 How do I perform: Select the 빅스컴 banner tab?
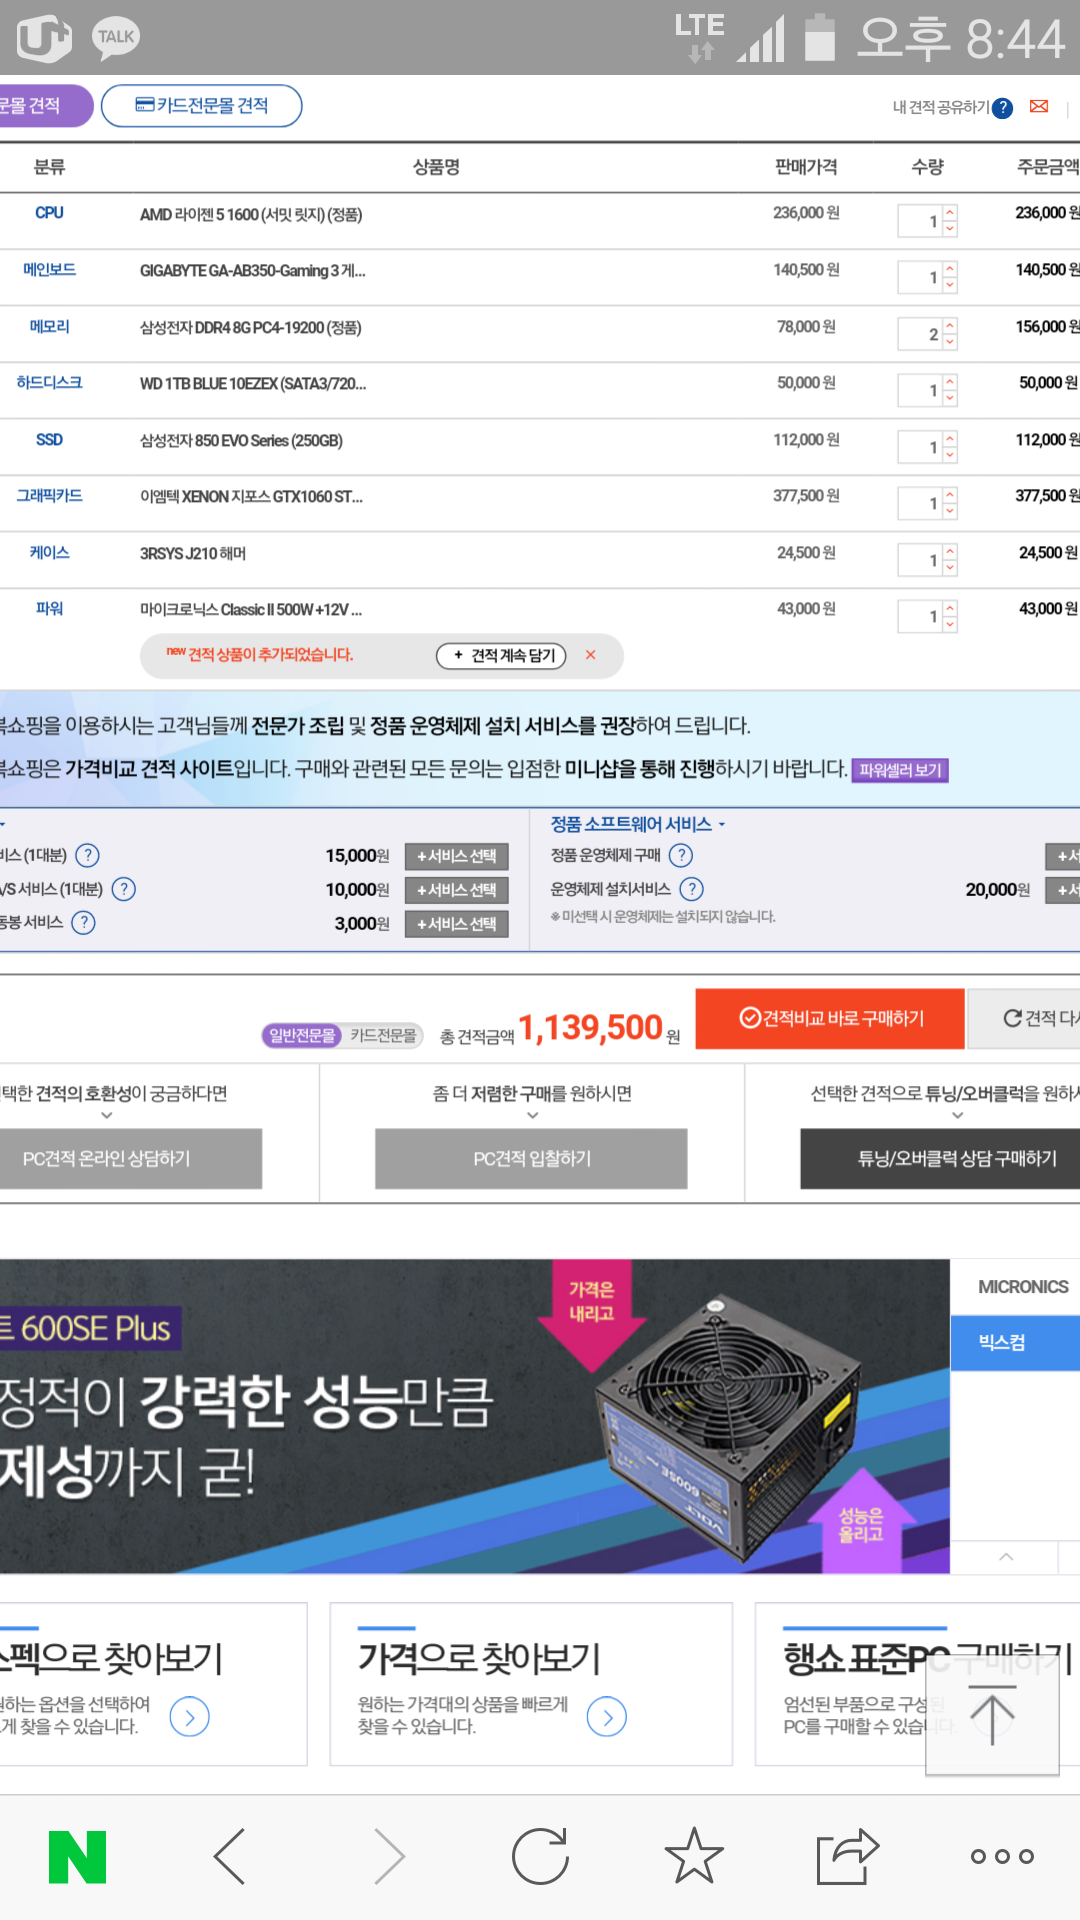pos(1015,1343)
